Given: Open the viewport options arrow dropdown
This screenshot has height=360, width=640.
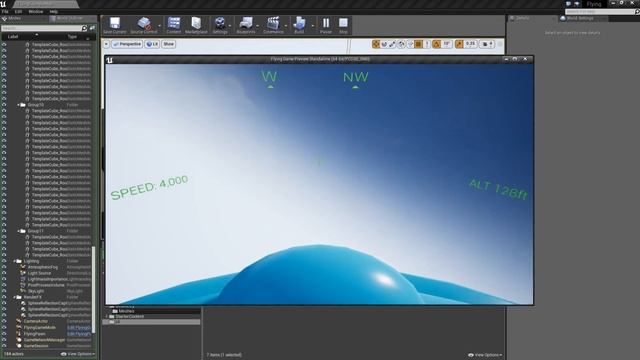Looking at the screenshot, I should click(x=106, y=44).
